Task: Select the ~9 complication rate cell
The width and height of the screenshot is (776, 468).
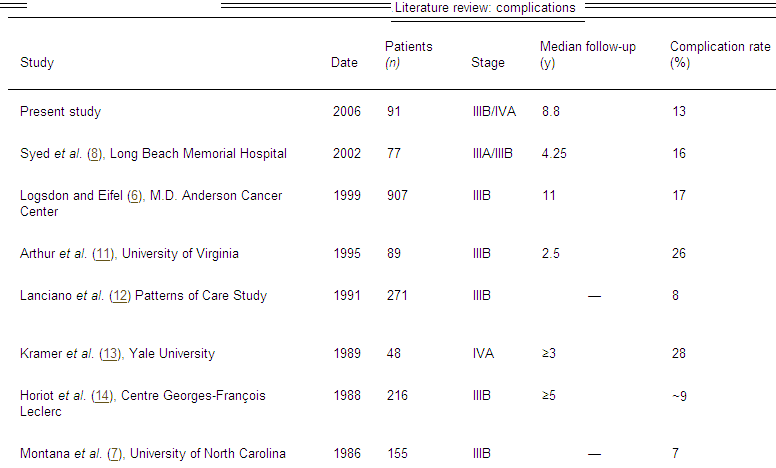Action: (x=679, y=396)
